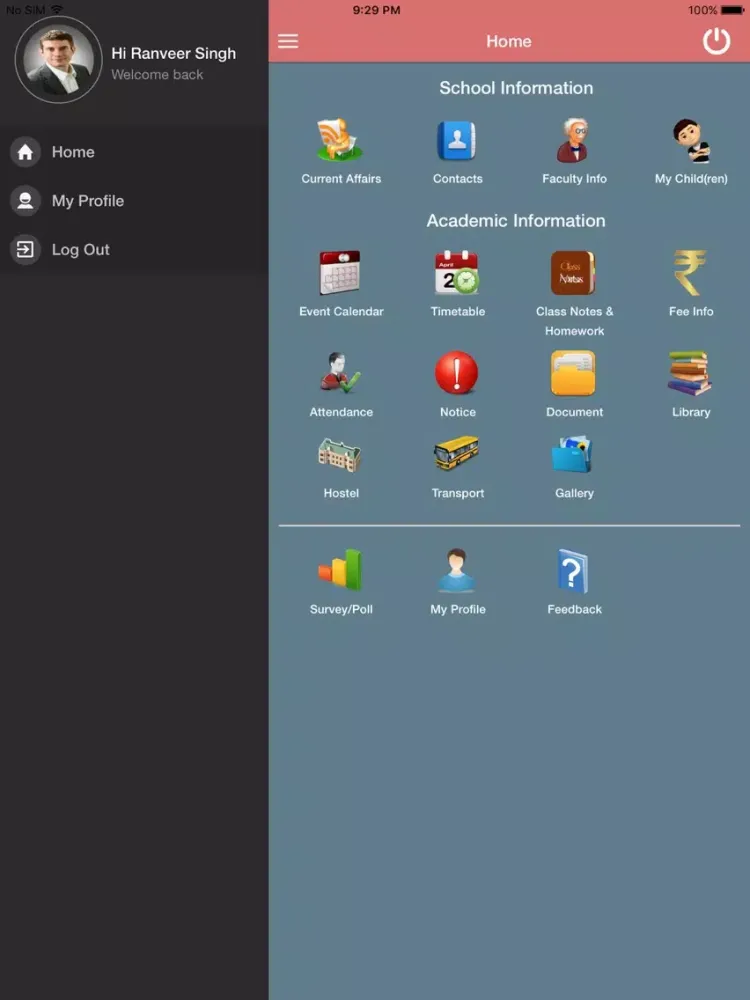The image size is (750, 1000).
Task: Check Fee Info rupee icon
Action: (690, 273)
